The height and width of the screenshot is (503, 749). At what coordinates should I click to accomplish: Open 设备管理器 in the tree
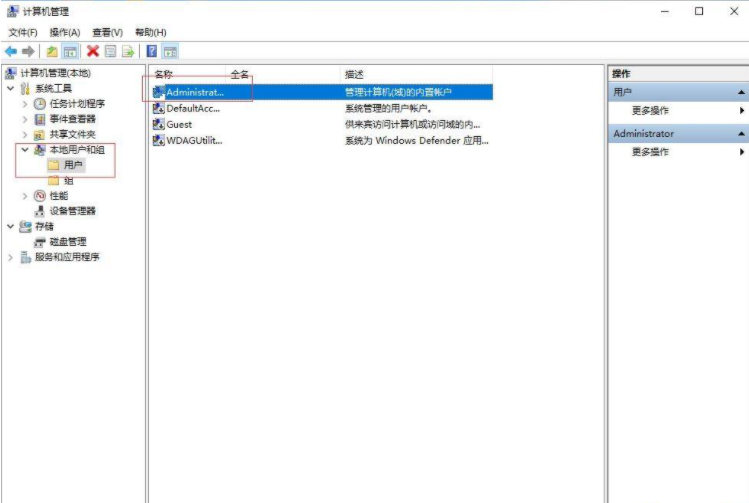pos(72,211)
